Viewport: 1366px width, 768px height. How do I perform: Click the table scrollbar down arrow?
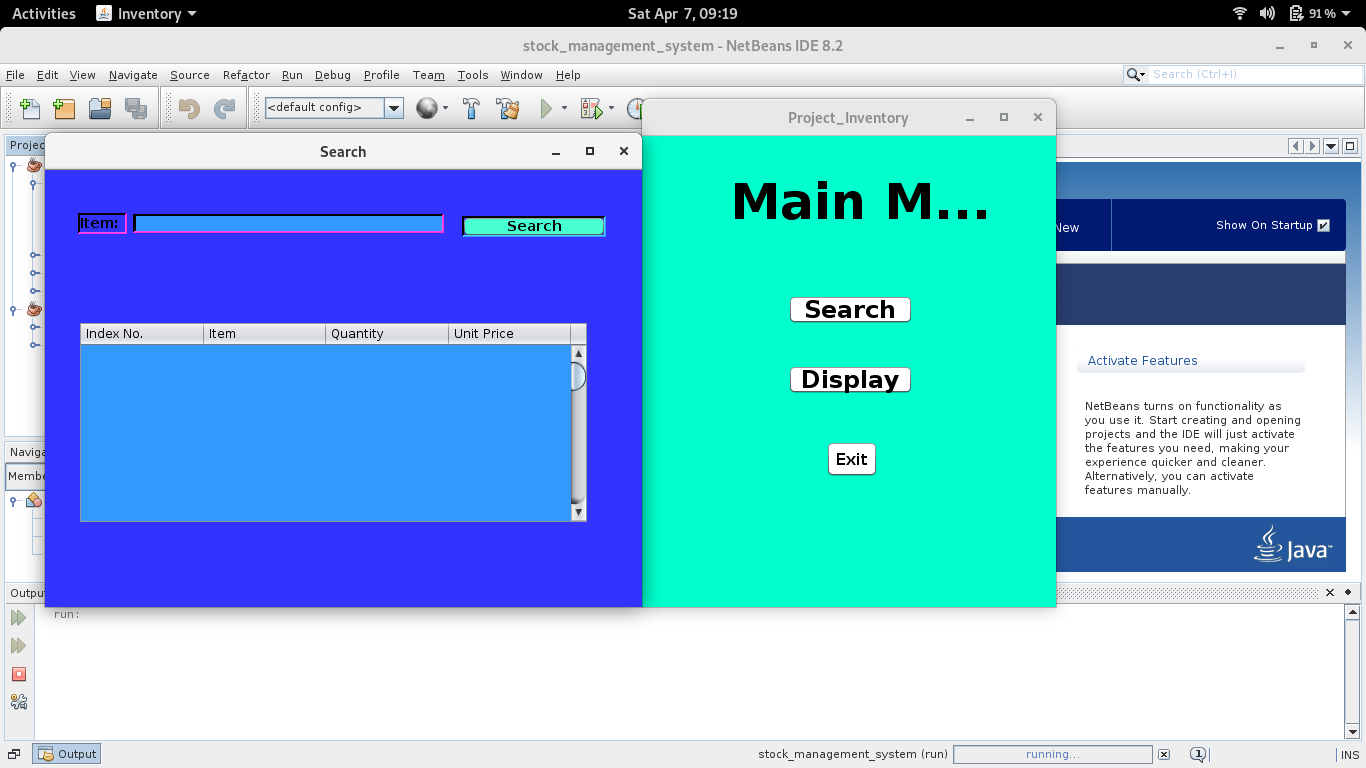578,512
